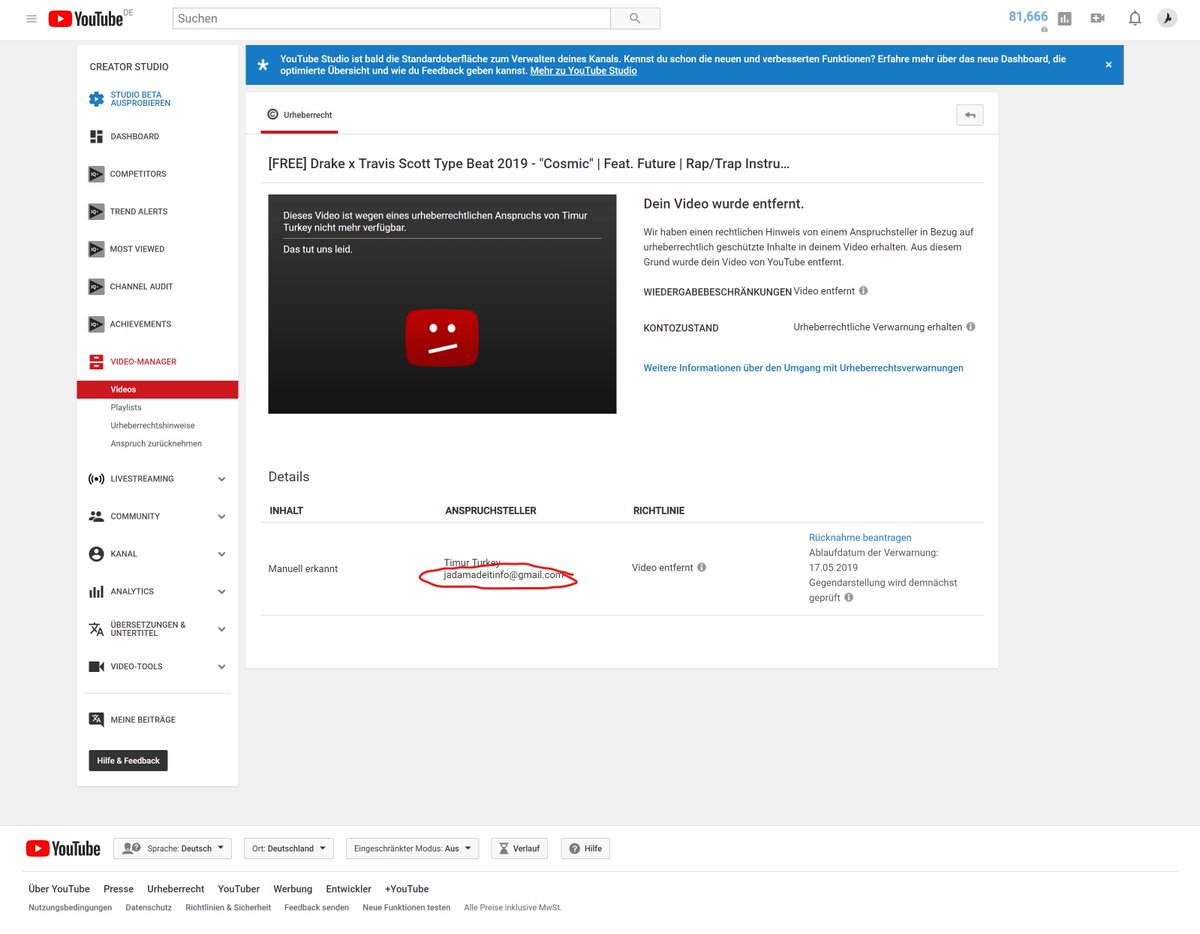Click the Trend Alerts sidebar icon
Image resolution: width=1200 pixels, height=934 pixels.
tap(96, 211)
